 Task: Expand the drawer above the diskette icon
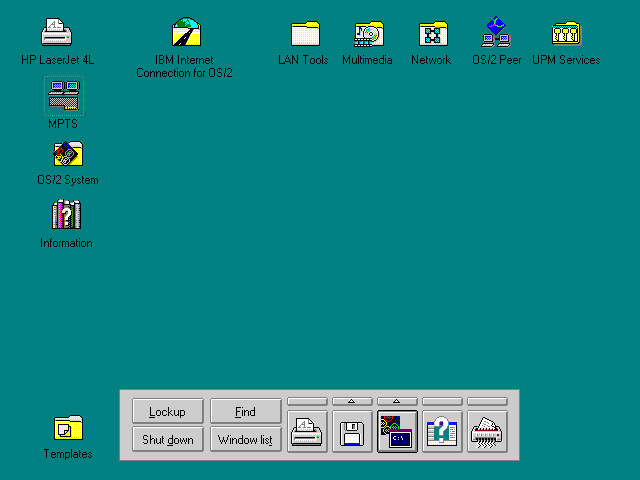coord(352,402)
